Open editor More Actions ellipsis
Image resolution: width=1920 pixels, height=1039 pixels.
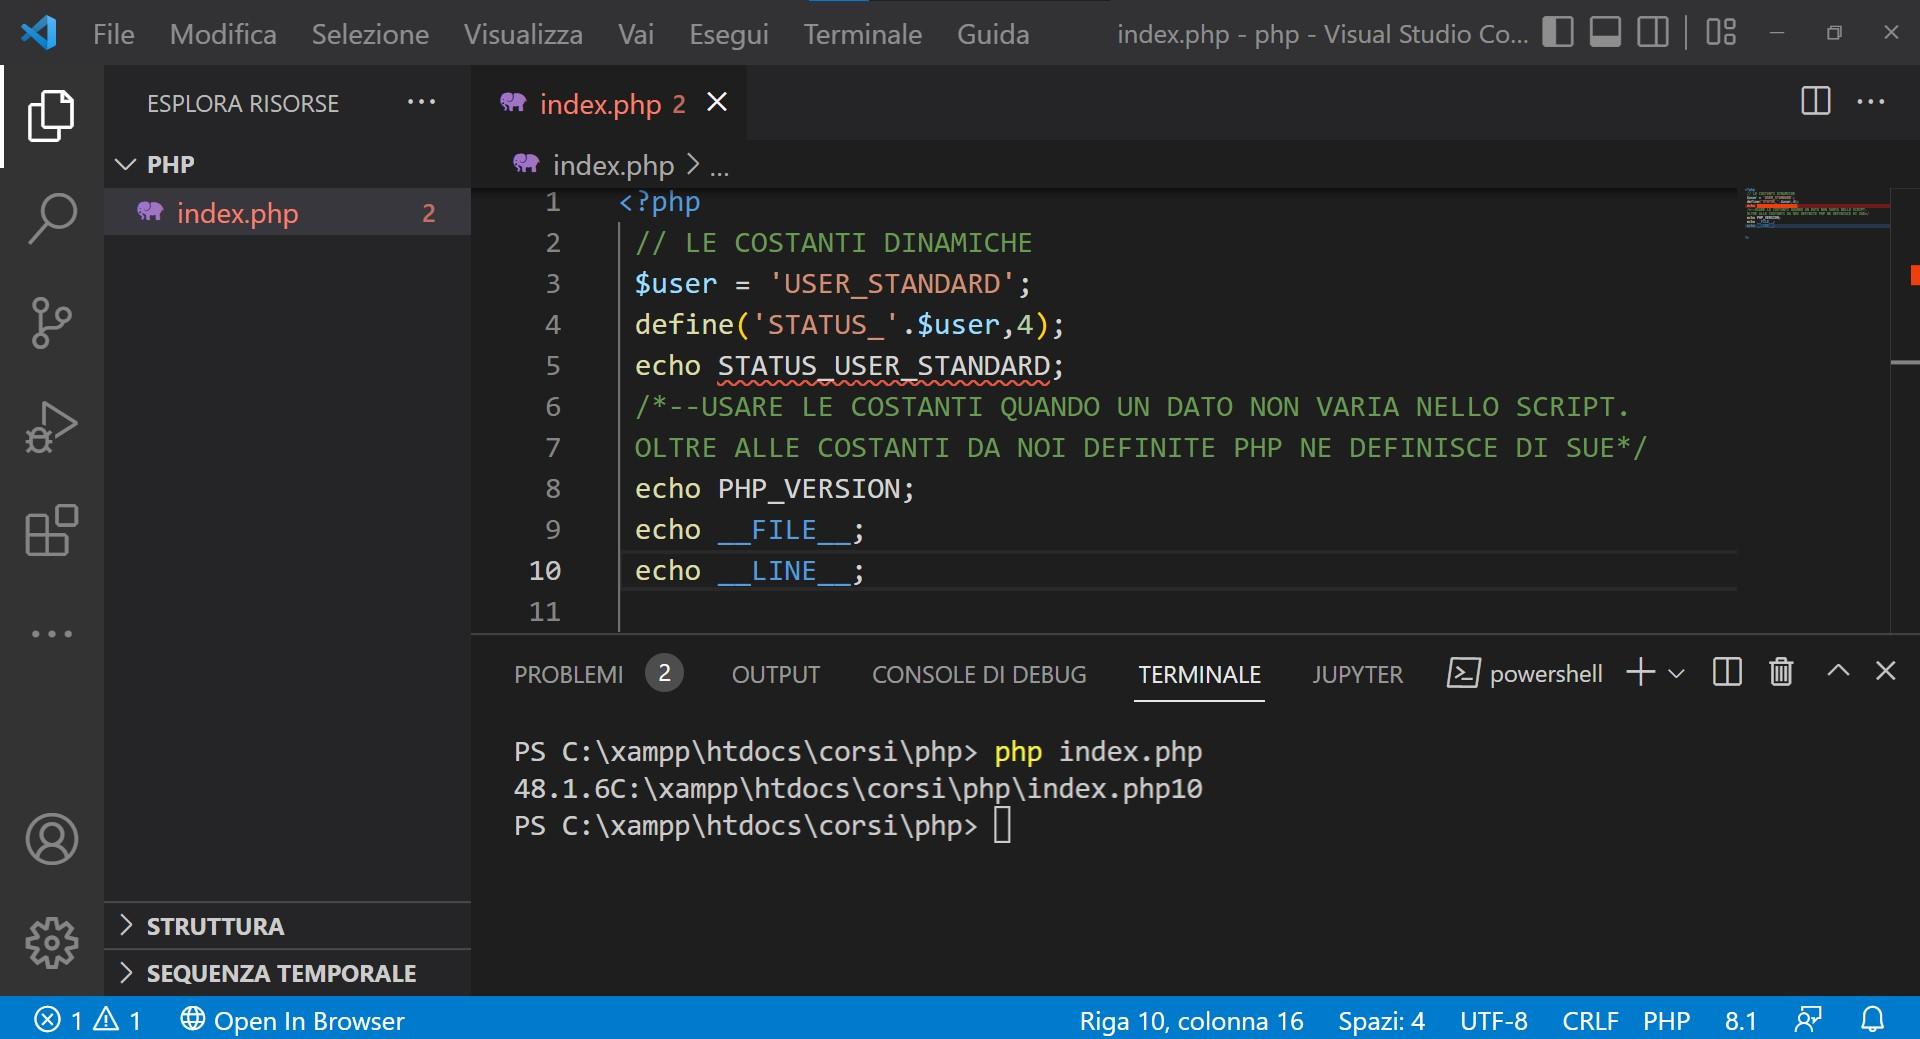pos(1871,101)
